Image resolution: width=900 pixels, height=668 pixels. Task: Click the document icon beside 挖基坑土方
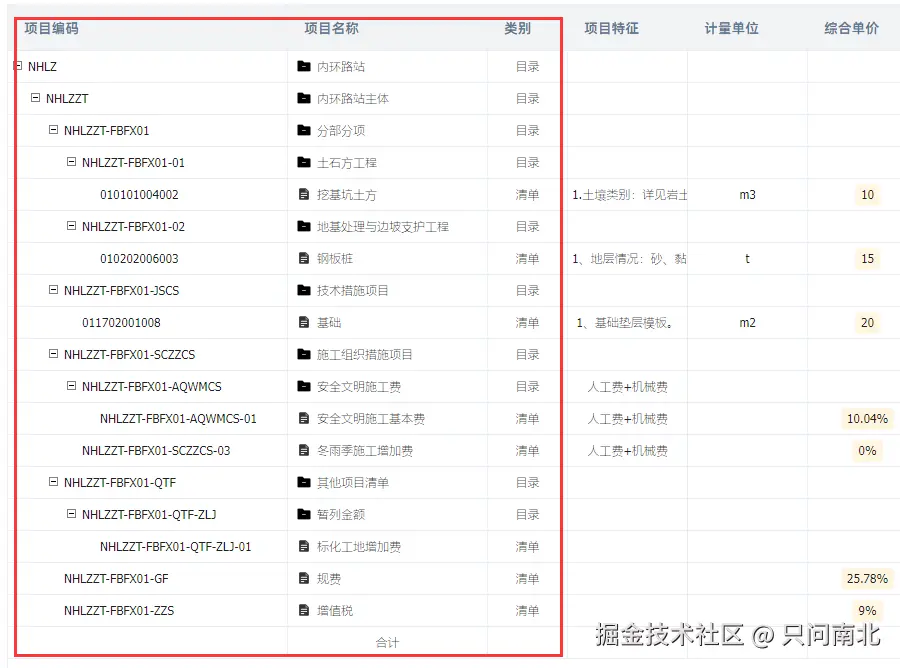305,194
